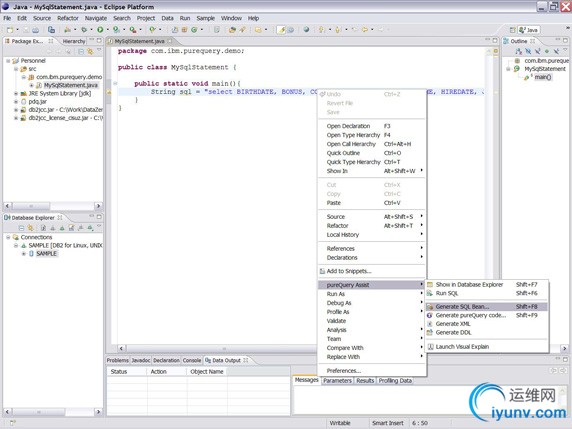Choose Run SQL from pureQuery submenu
This screenshot has width=572, height=429.
[487, 293]
